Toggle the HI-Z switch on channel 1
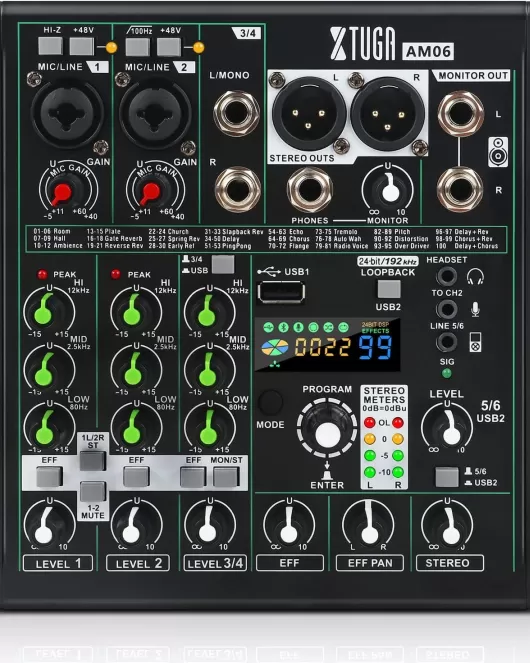The height and width of the screenshot is (663, 530). (x=50, y=46)
